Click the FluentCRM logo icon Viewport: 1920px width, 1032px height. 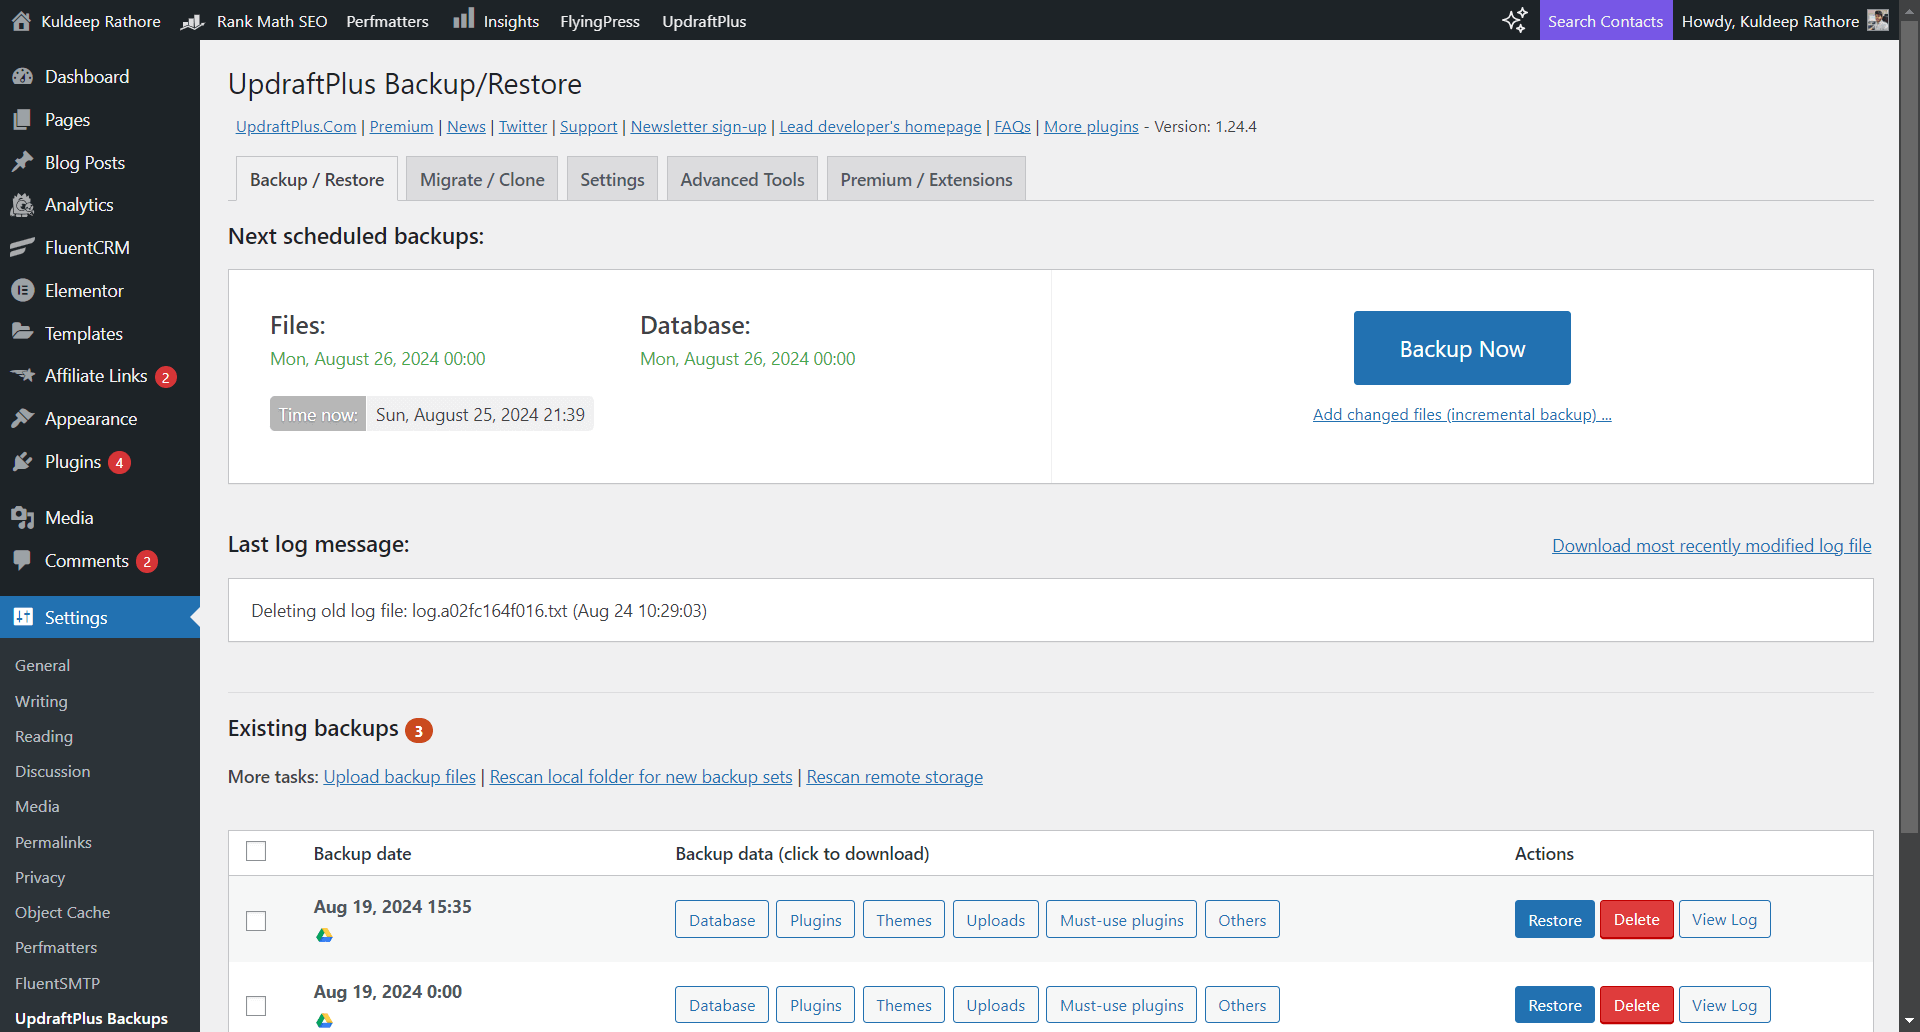click(23, 248)
